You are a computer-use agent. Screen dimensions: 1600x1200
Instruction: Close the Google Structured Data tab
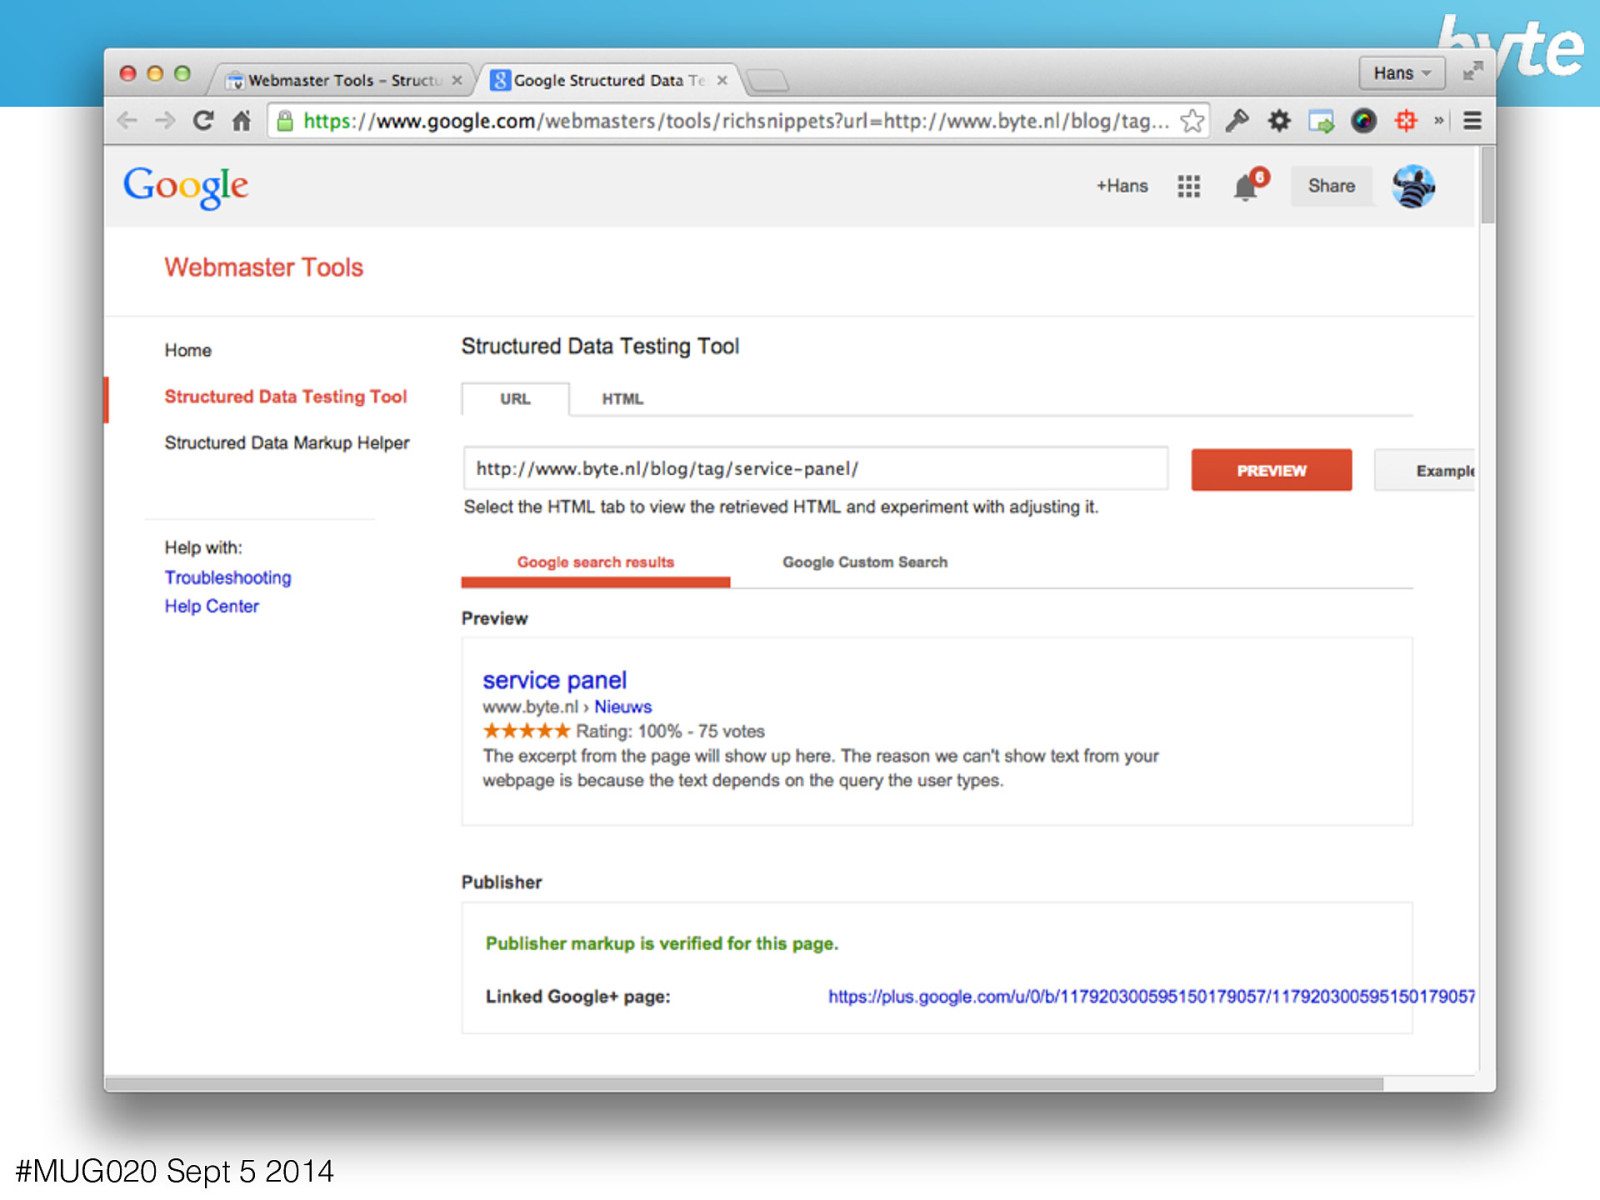(722, 80)
